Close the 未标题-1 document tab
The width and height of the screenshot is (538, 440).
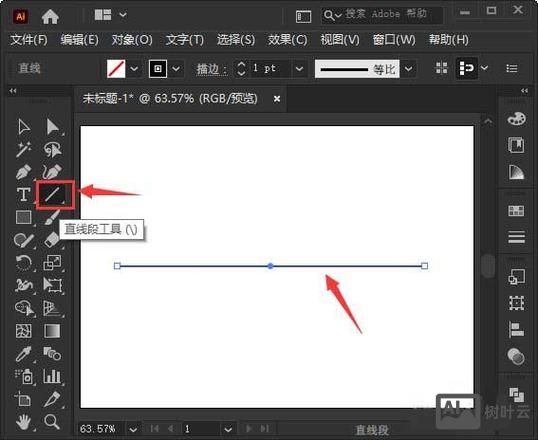[277, 99]
